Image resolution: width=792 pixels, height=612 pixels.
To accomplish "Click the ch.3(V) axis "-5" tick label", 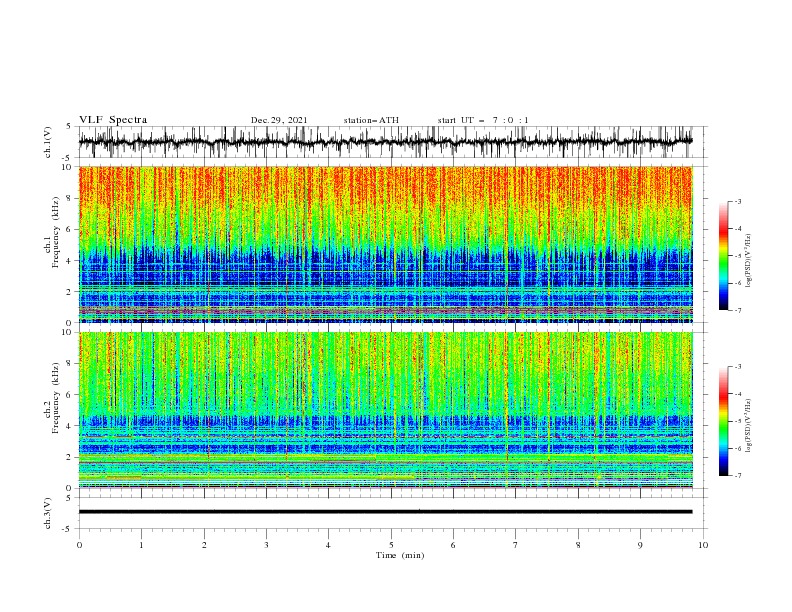I will pos(68,529).
